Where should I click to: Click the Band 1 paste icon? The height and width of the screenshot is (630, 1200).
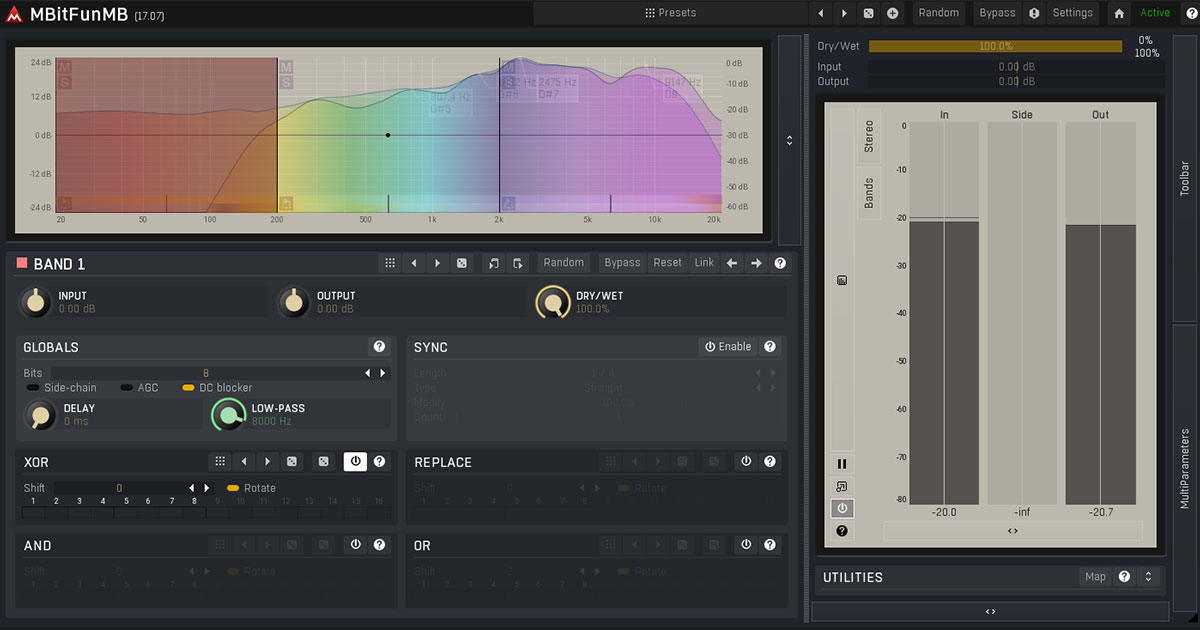517,263
